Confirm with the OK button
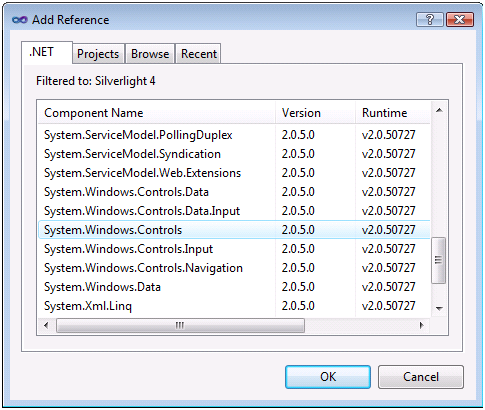The width and height of the screenshot is (485, 410). [x=328, y=377]
